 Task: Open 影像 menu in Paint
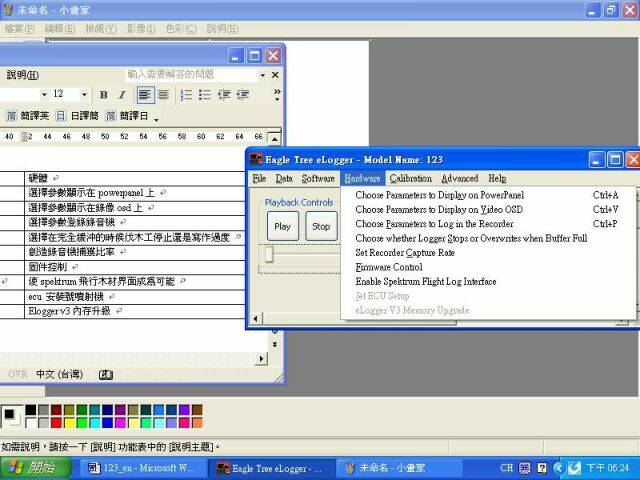coord(140,29)
